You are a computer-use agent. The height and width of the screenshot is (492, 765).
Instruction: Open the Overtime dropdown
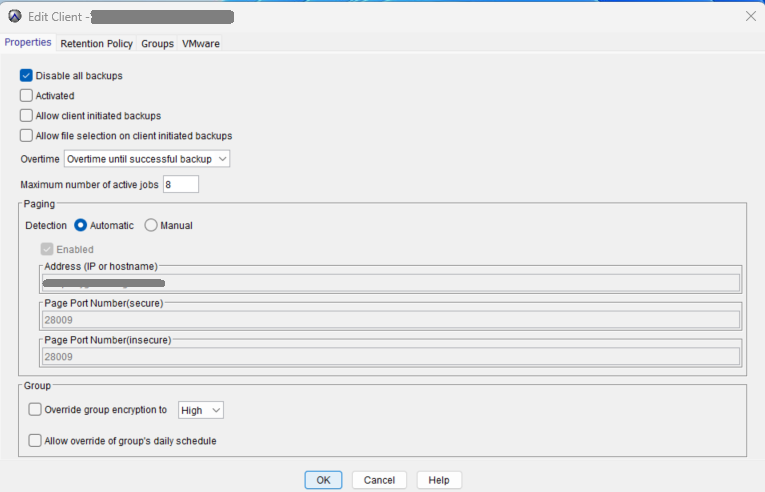click(147, 159)
